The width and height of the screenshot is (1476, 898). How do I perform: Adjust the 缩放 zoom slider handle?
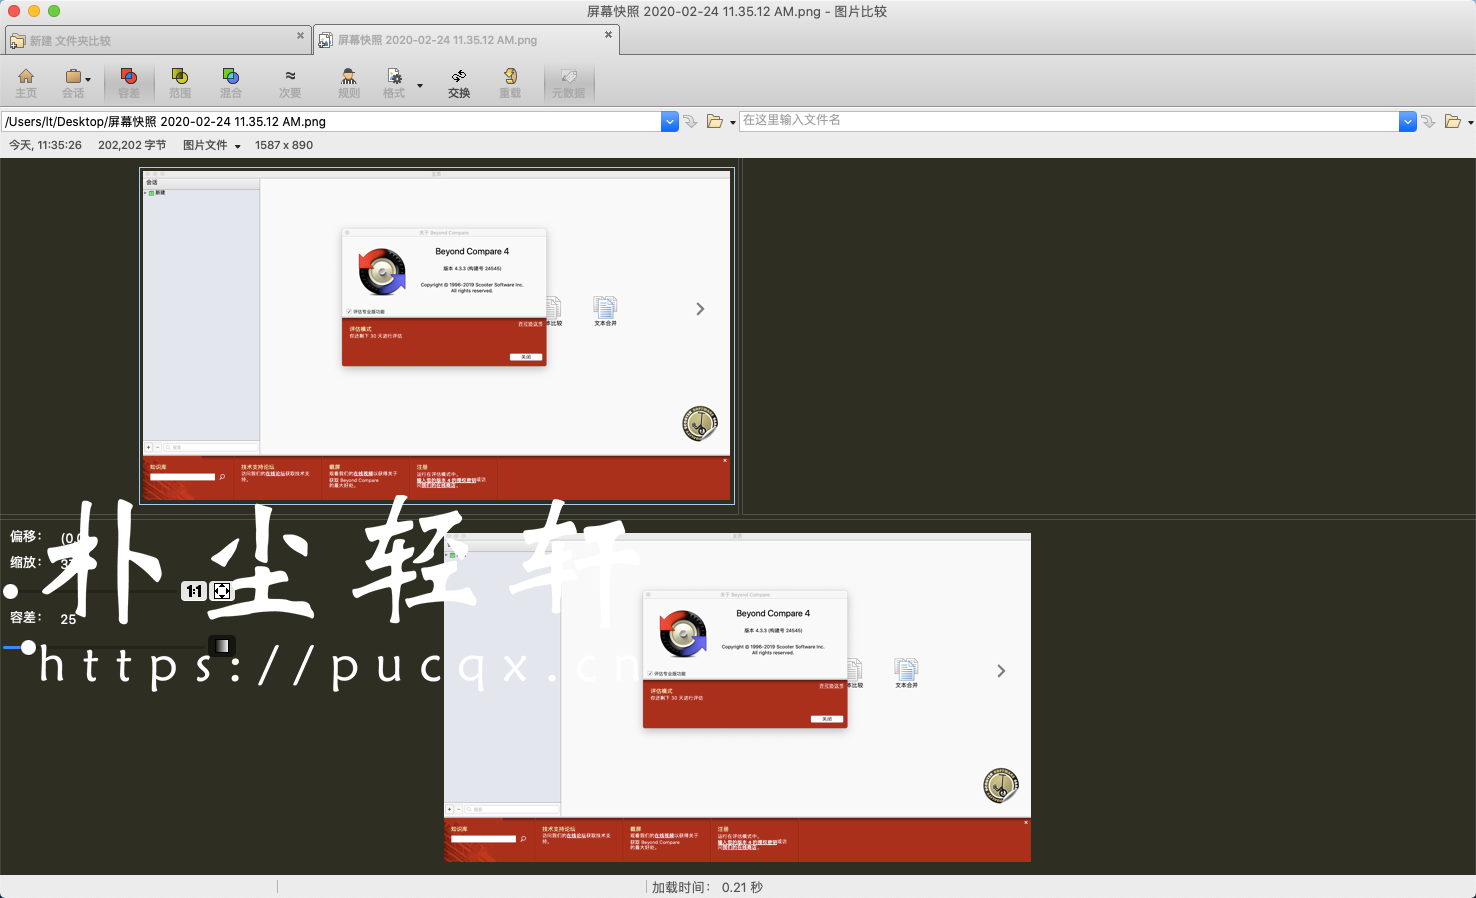point(11,591)
